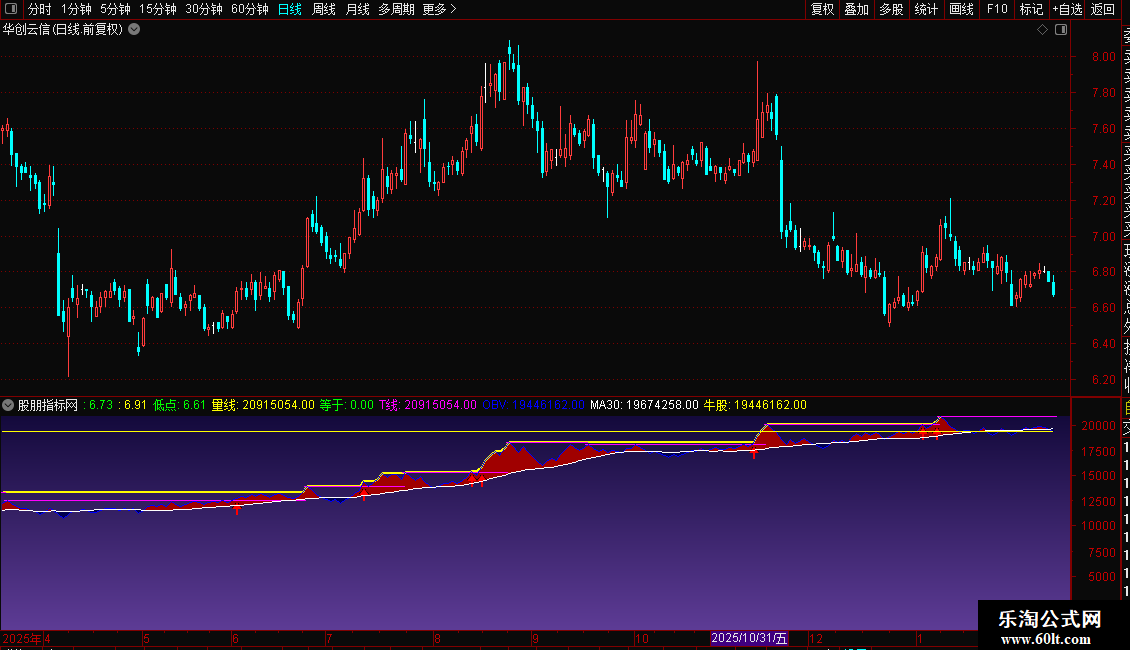Viewport: 1130px width, 650px height.
Task: Click the 叠加 overlay button
Action: click(857, 9)
